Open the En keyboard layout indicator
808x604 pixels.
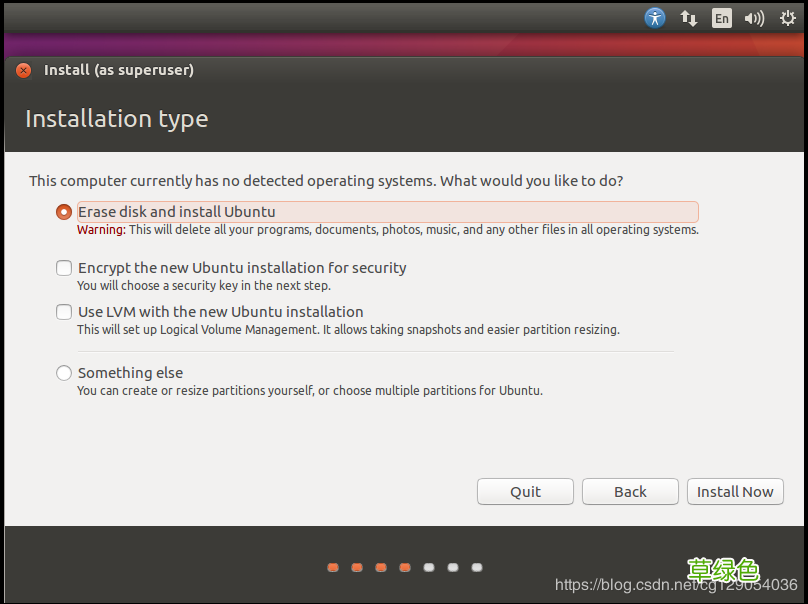tap(721, 19)
